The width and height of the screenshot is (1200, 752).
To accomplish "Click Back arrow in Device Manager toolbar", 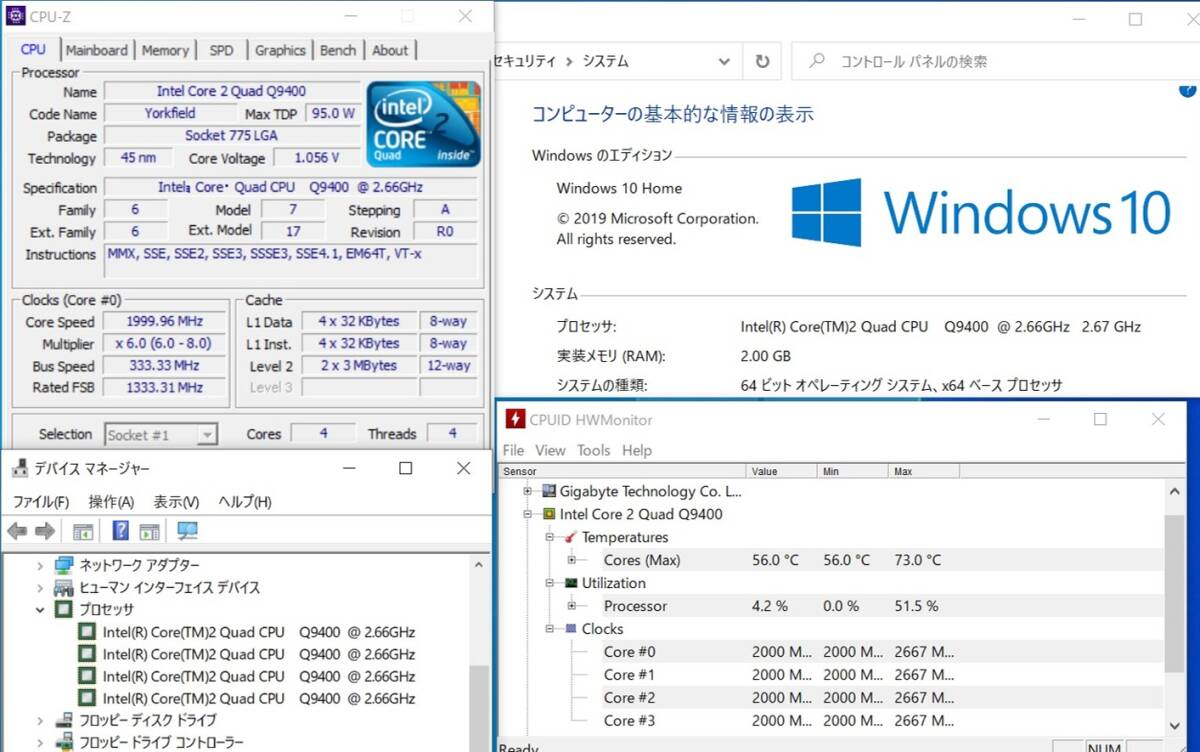I will tap(17, 531).
